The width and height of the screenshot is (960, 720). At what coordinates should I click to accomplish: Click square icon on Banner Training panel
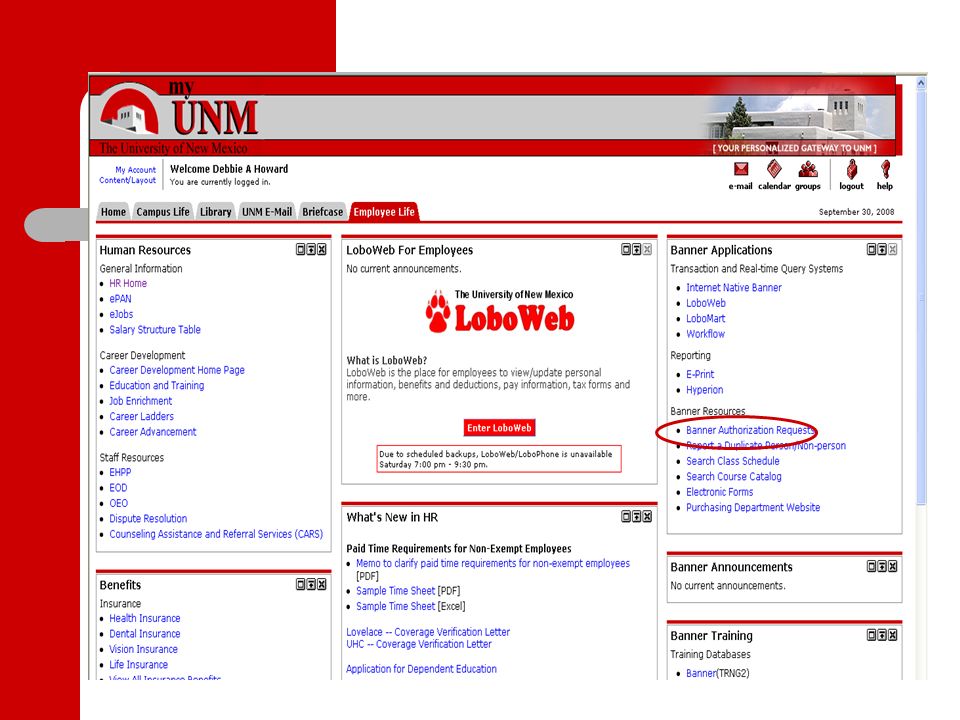click(872, 635)
